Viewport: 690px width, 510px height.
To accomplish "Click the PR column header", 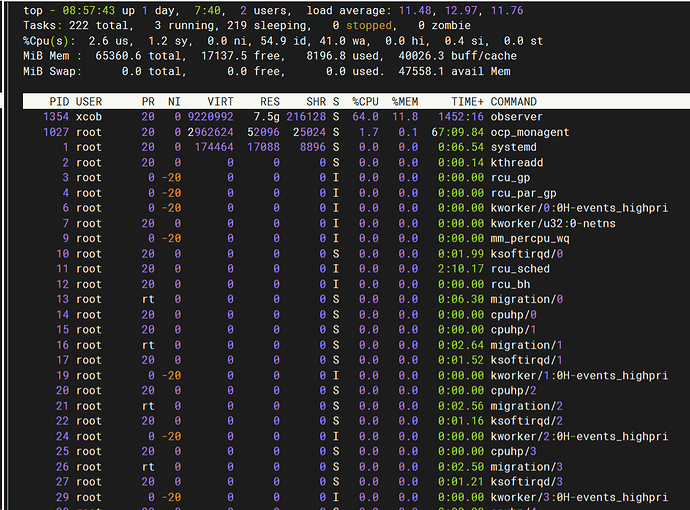I will tap(148, 102).
